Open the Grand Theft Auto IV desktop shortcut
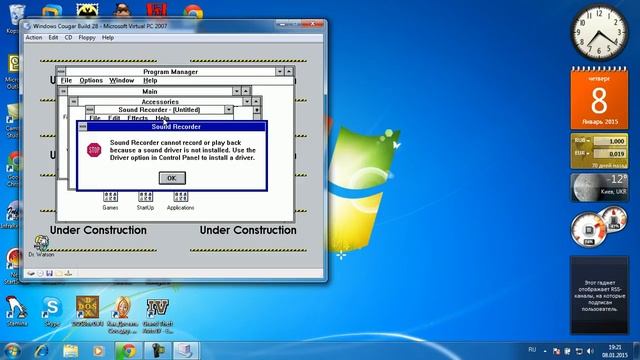 click(158, 315)
